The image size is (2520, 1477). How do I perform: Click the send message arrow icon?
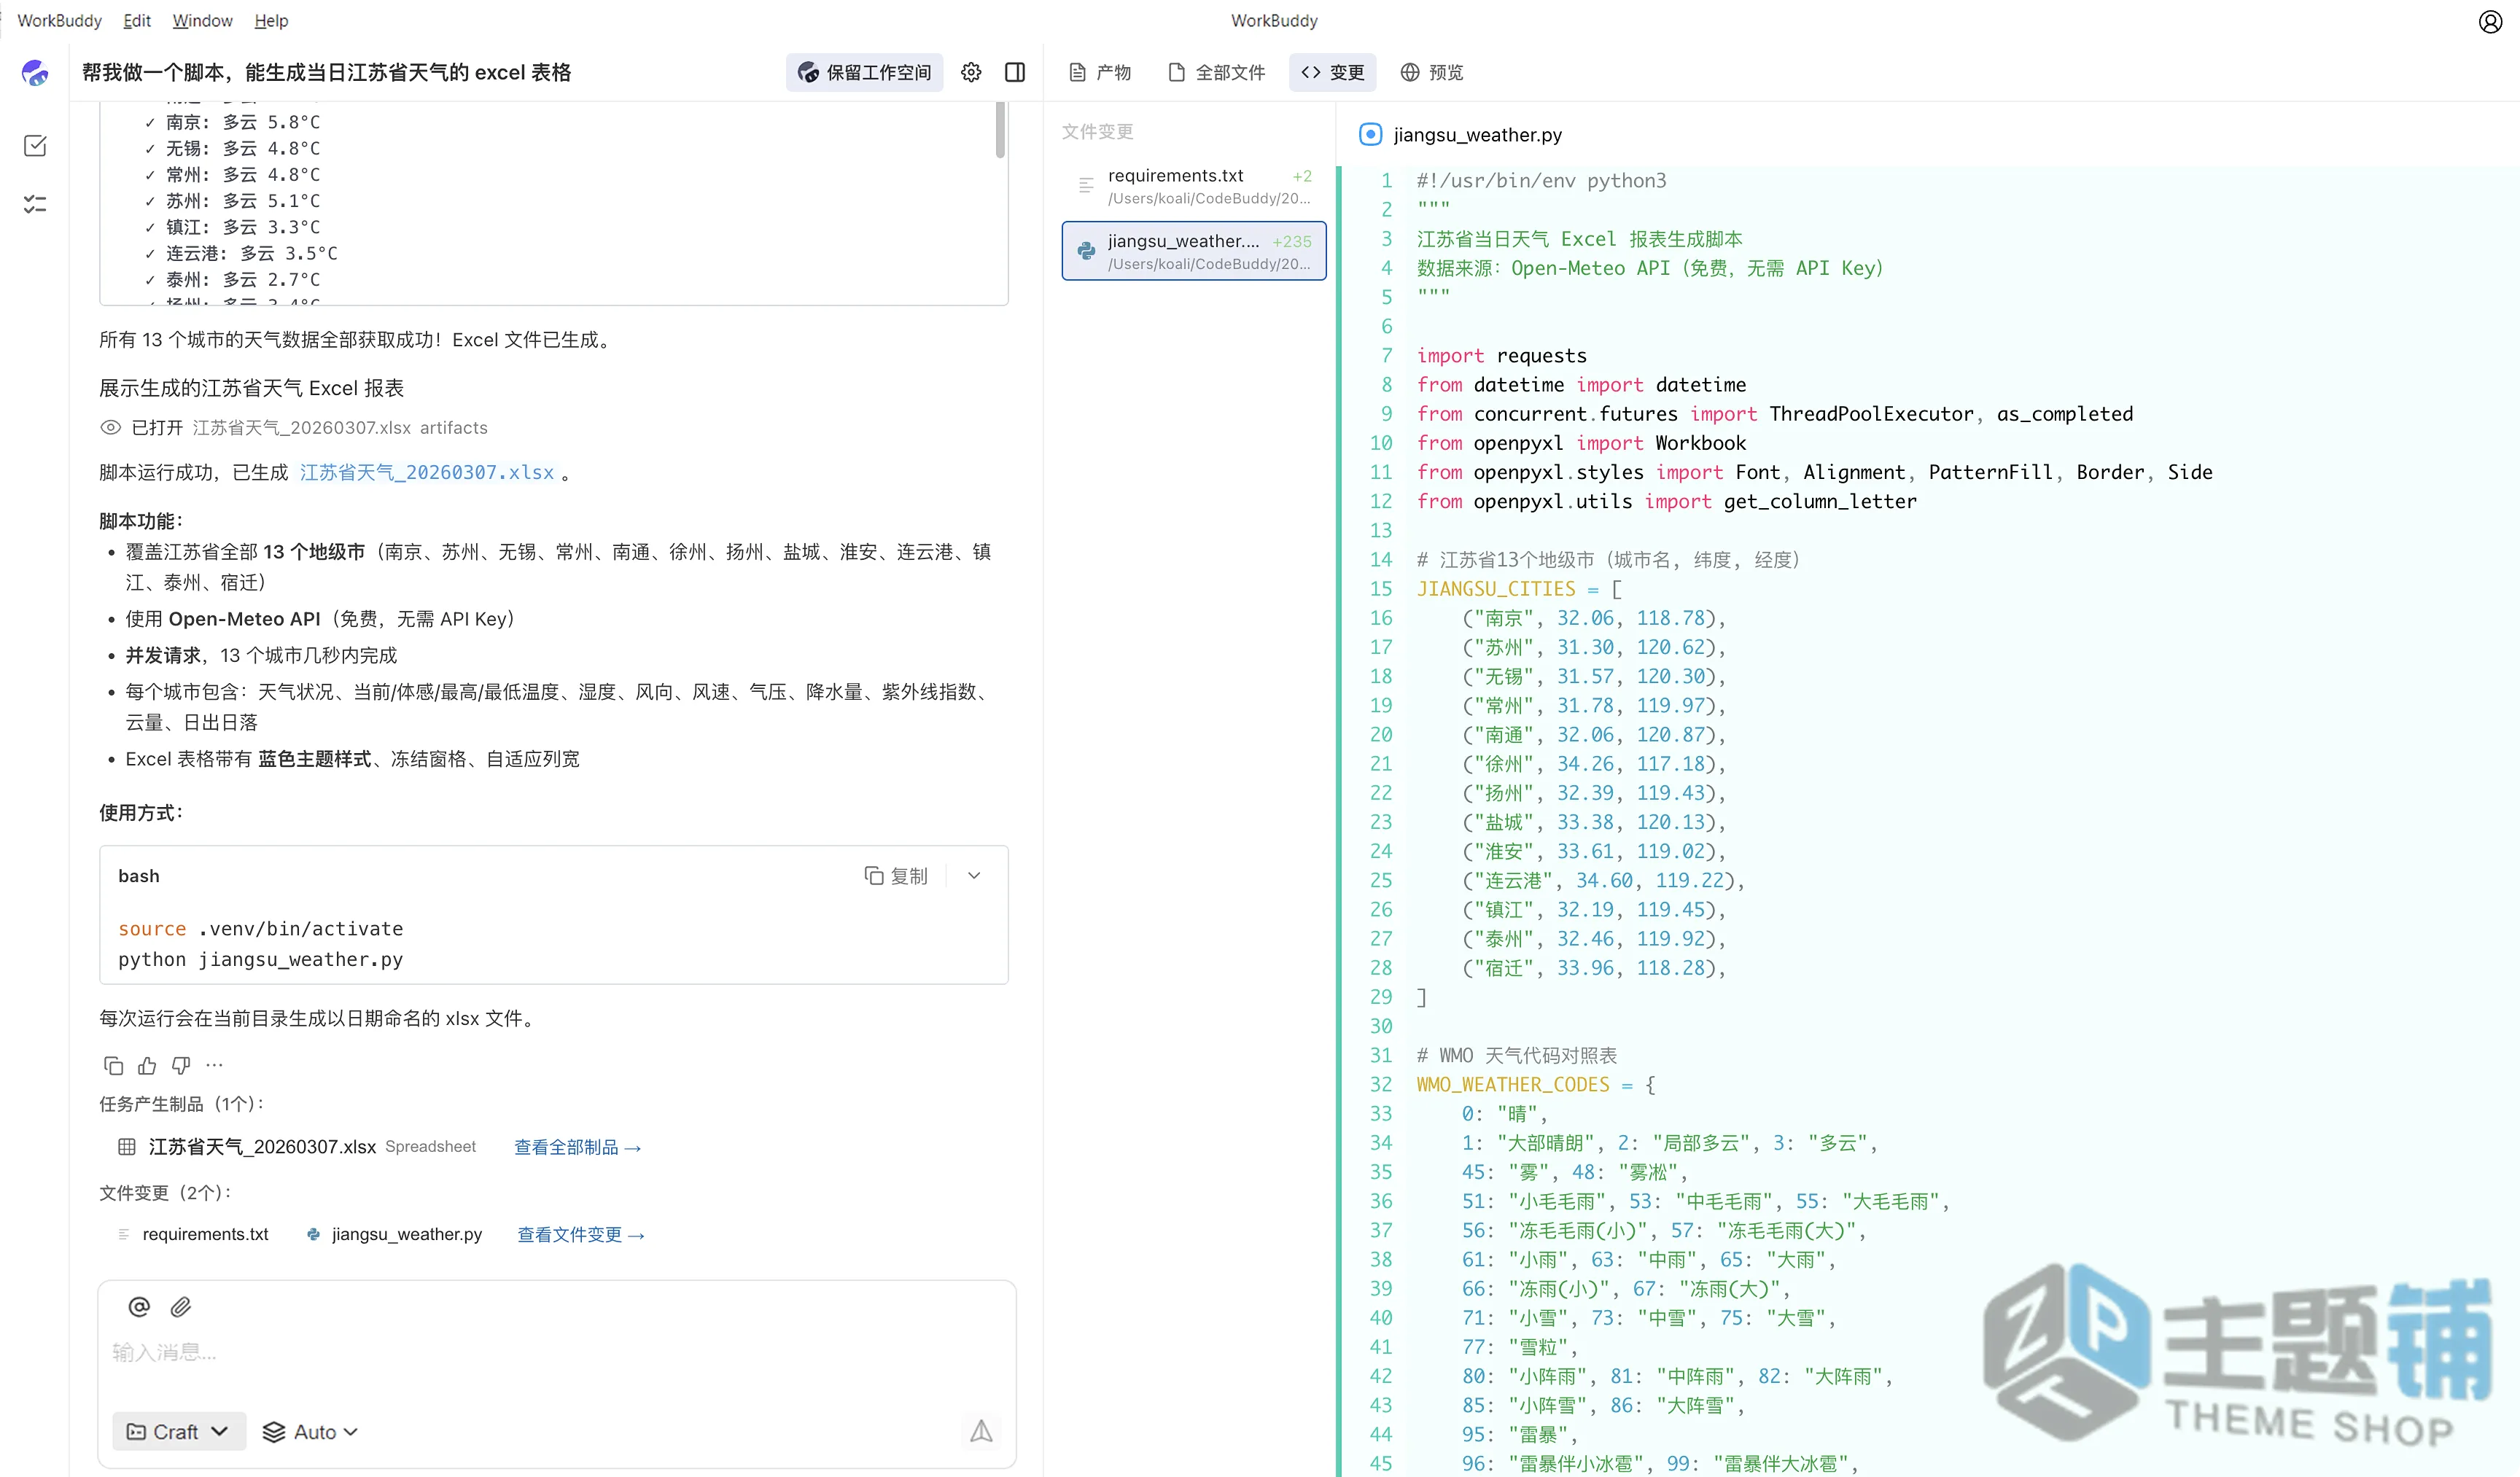[982, 1432]
